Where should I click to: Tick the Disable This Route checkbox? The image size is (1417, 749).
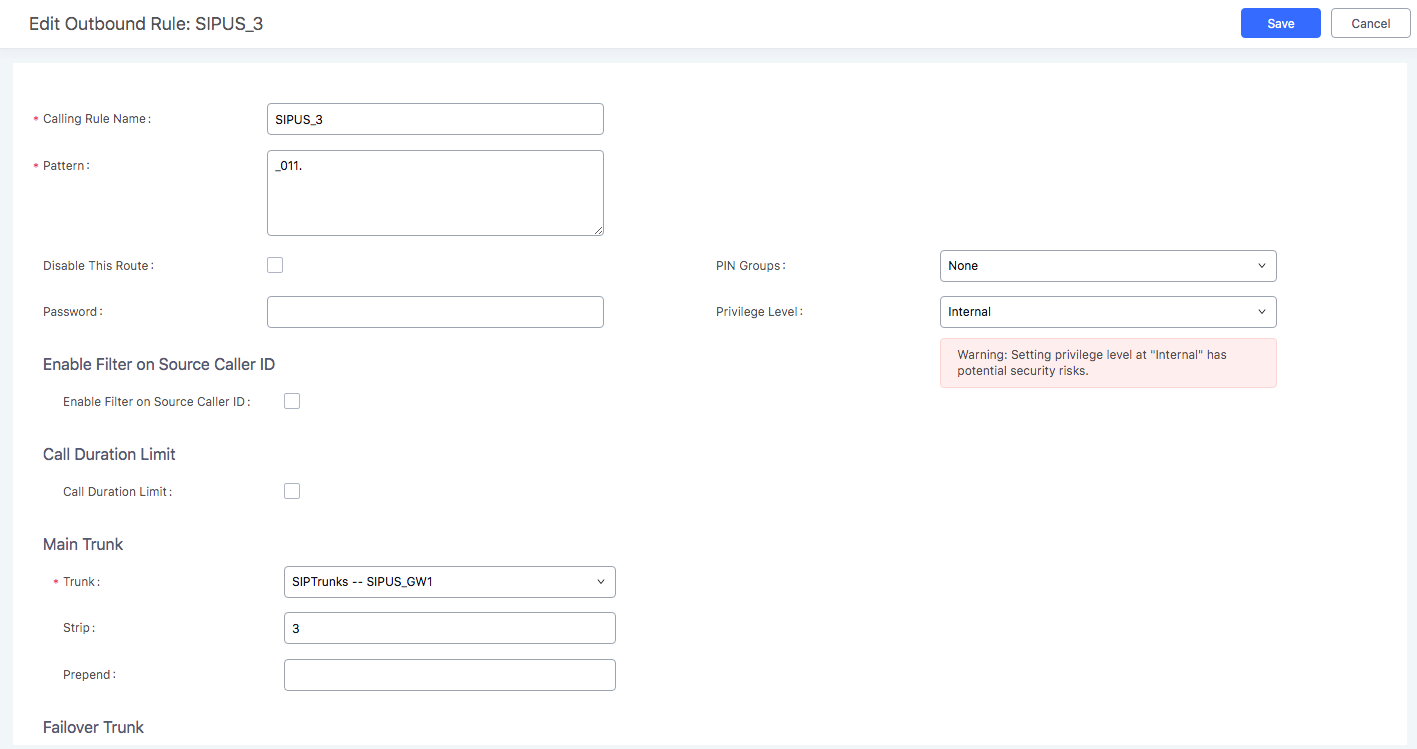(x=275, y=265)
